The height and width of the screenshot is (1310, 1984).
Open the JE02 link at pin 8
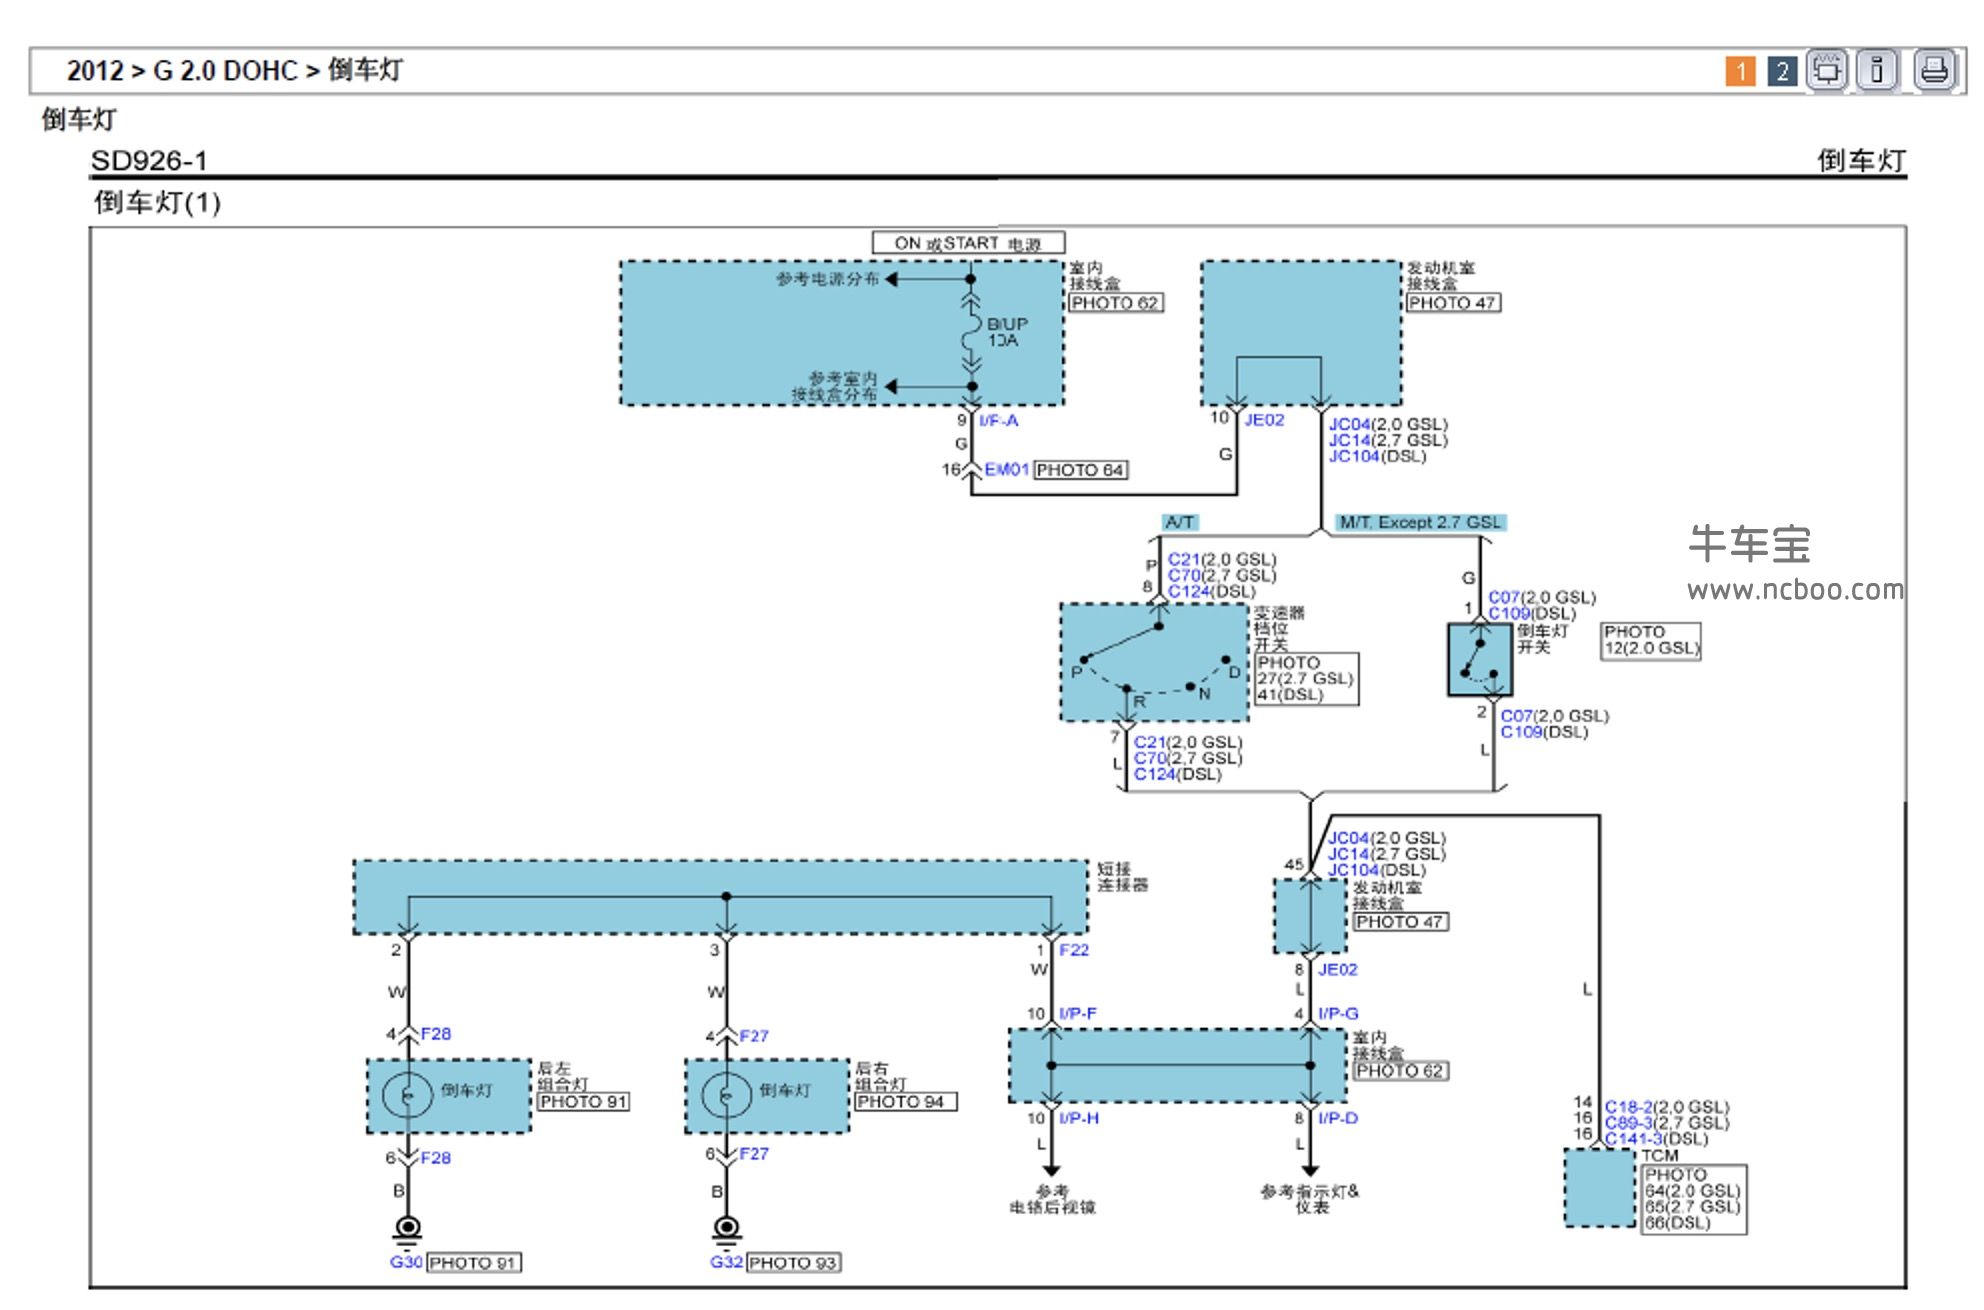[x=1337, y=970]
